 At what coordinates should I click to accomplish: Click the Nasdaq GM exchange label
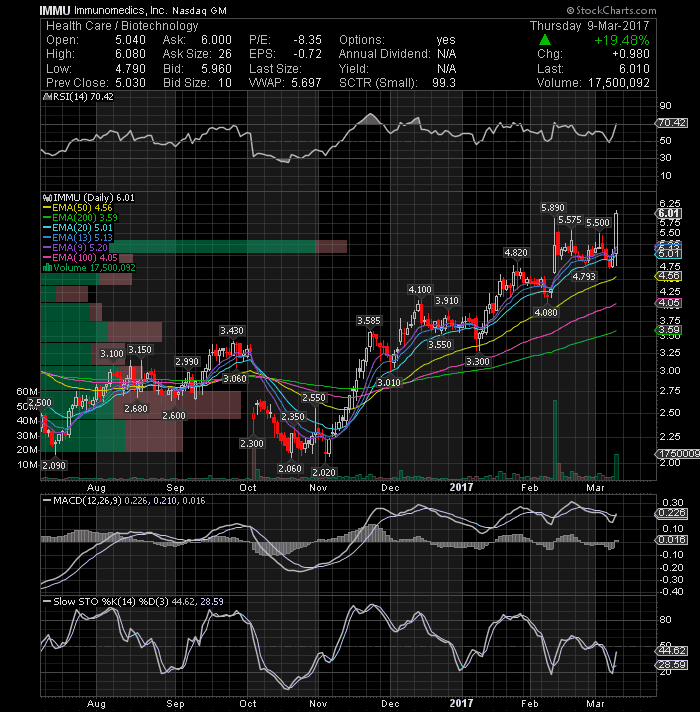(x=200, y=10)
